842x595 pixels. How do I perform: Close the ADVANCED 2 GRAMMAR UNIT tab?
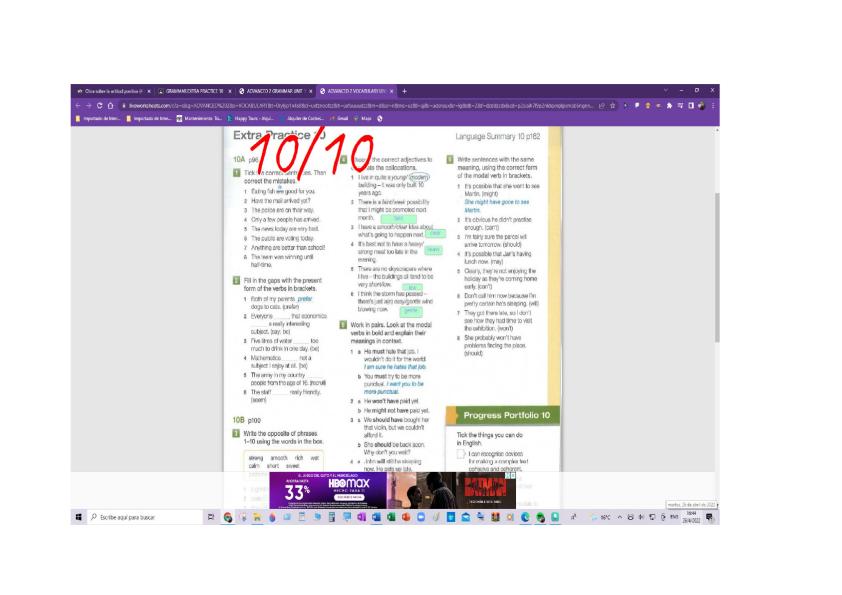pyautogui.click(x=310, y=91)
